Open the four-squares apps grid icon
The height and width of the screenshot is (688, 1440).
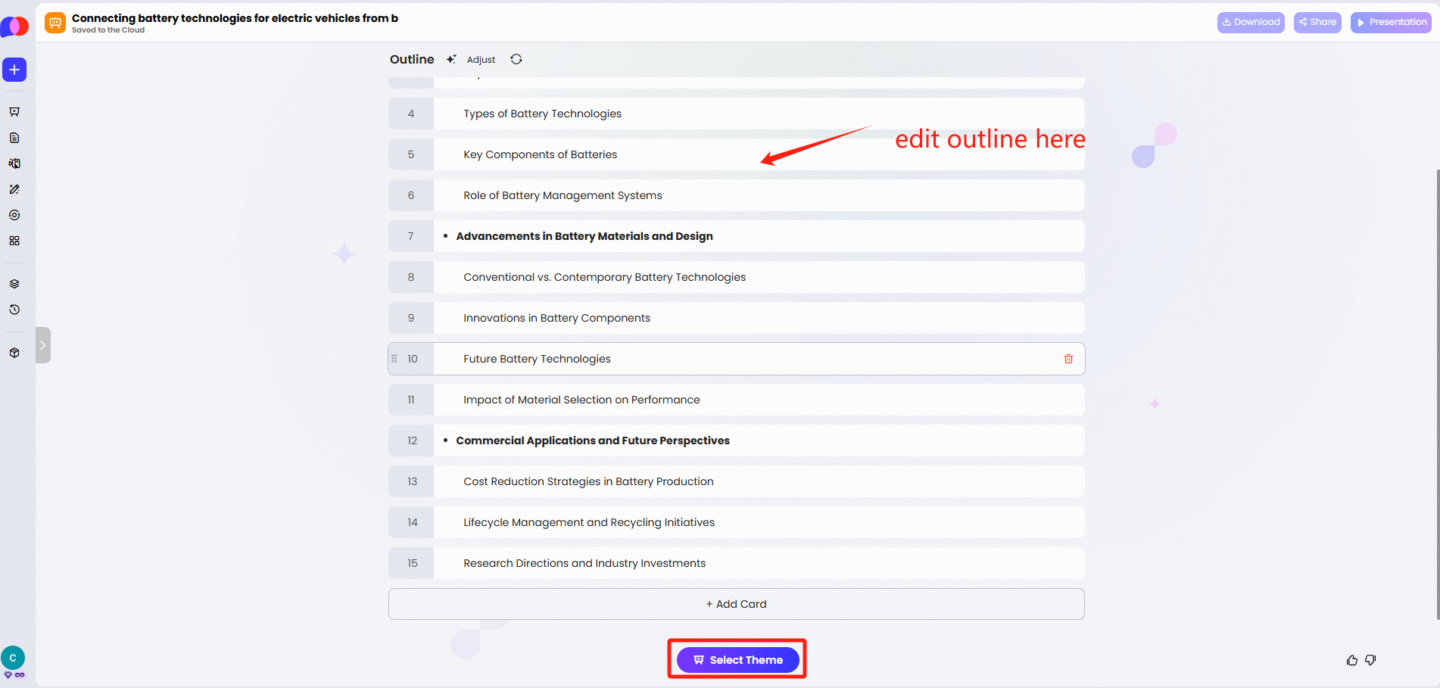click(14, 241)
